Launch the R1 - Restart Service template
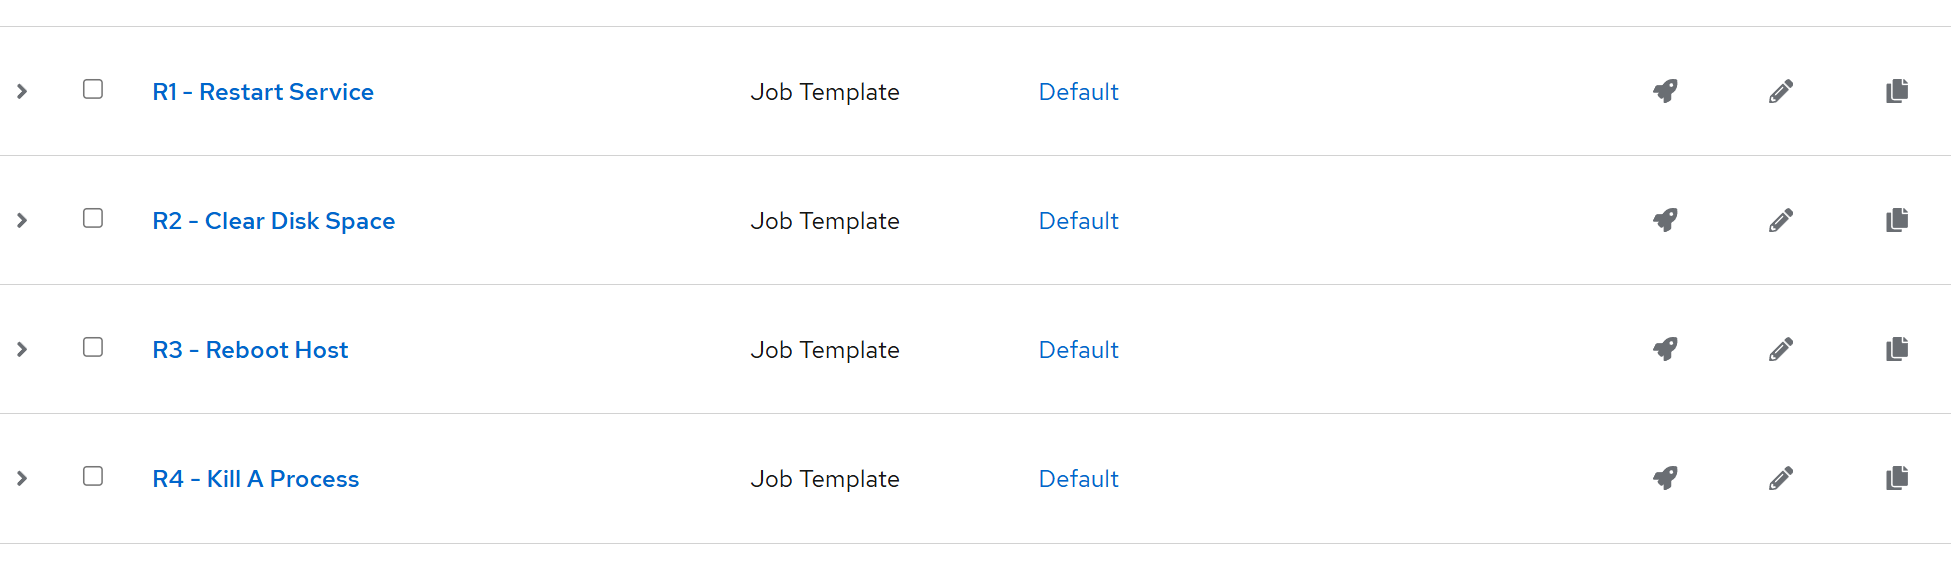 [1665, 91]
